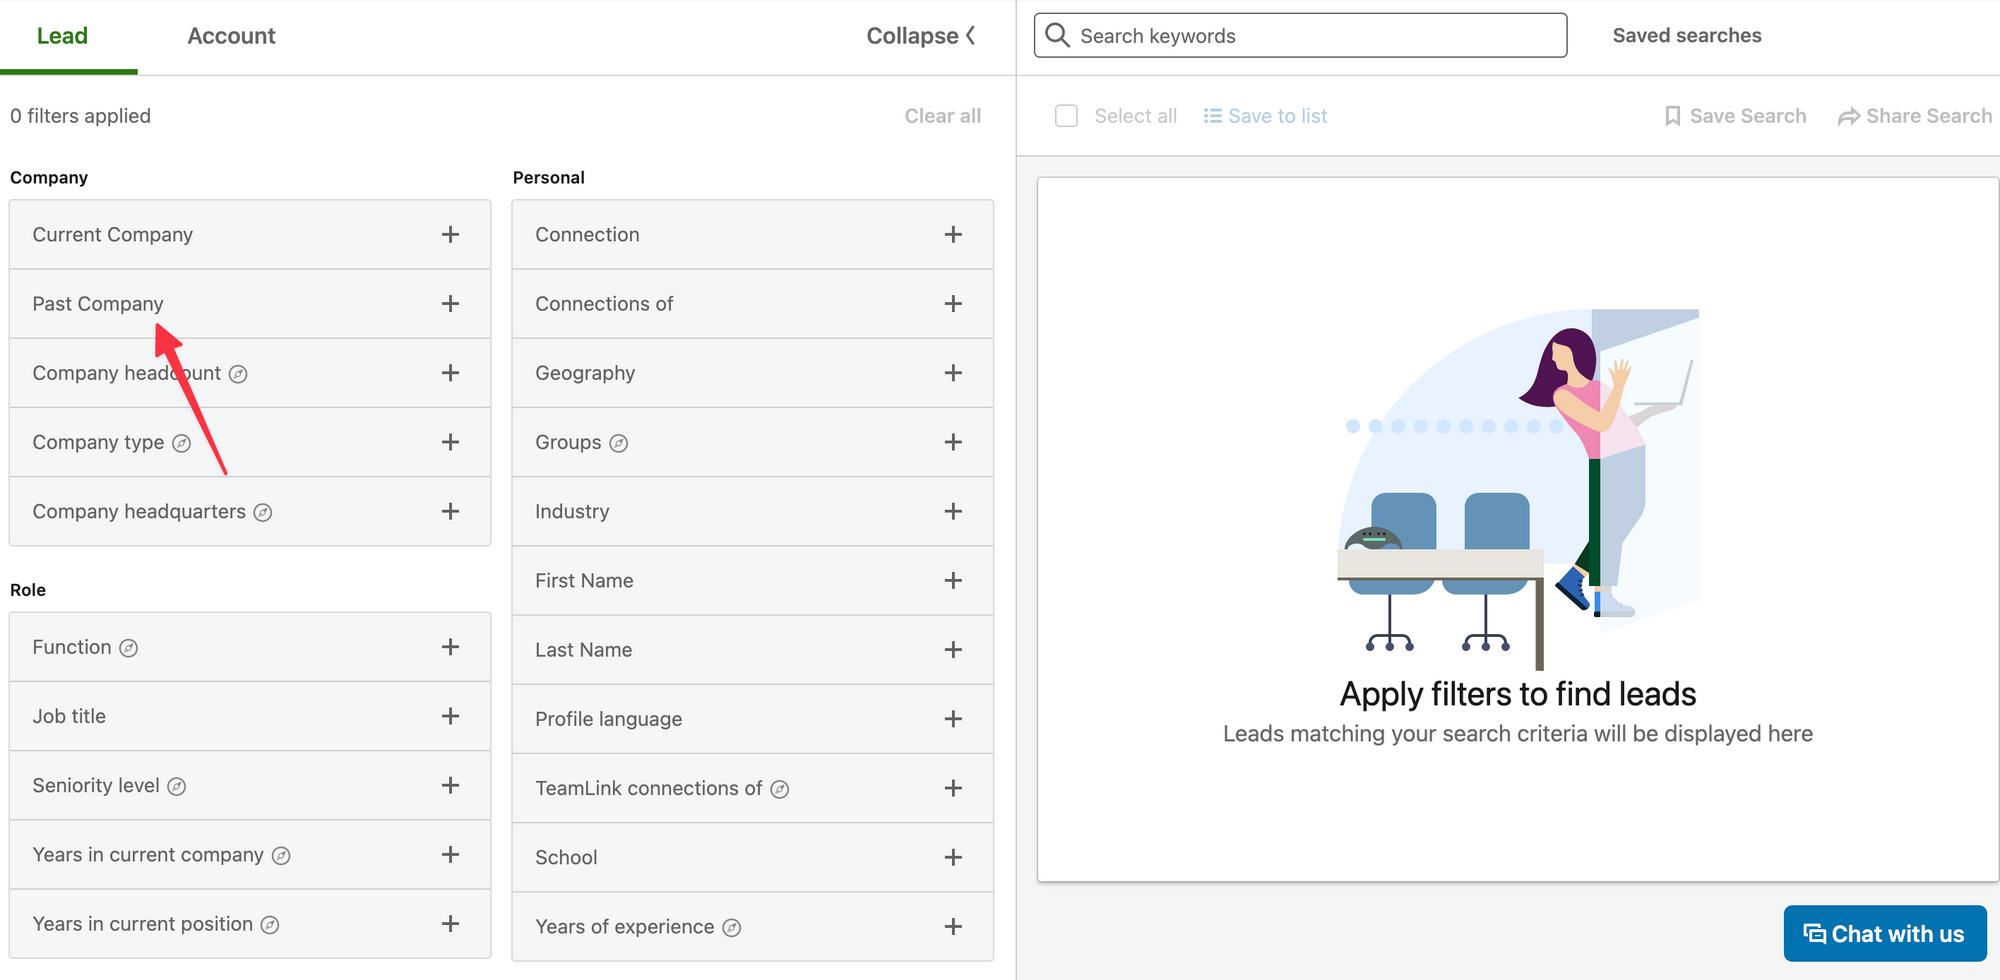
Task: Click the Company section heading
Action: click(49, 177)
